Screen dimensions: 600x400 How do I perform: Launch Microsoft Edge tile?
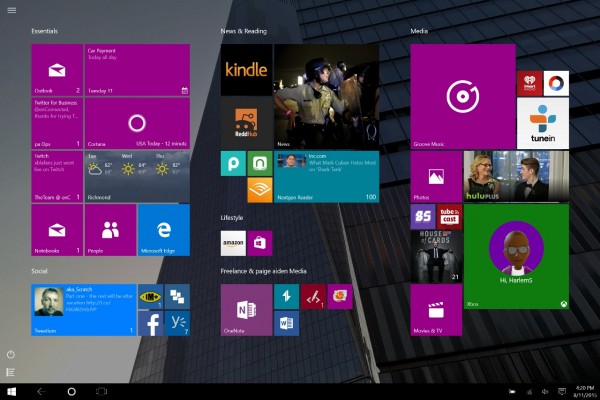(x=164, y=230)
